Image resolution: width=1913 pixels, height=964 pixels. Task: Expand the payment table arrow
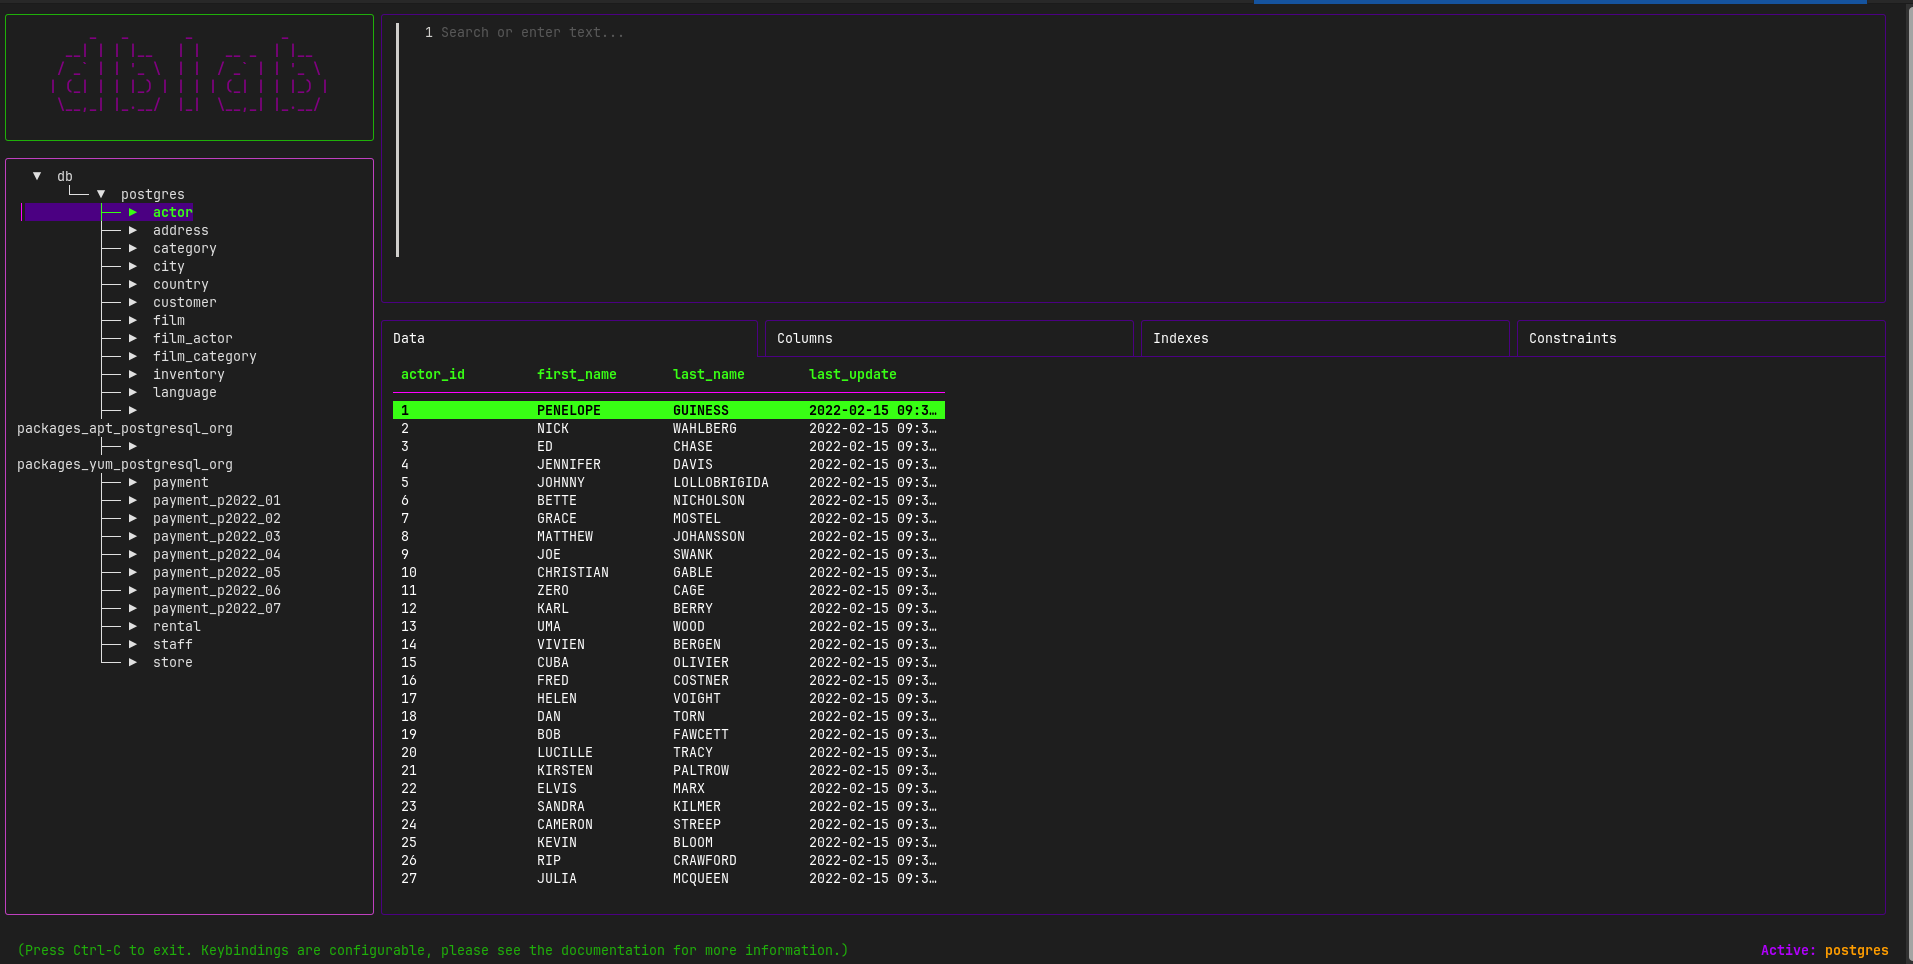coord(133,482)
